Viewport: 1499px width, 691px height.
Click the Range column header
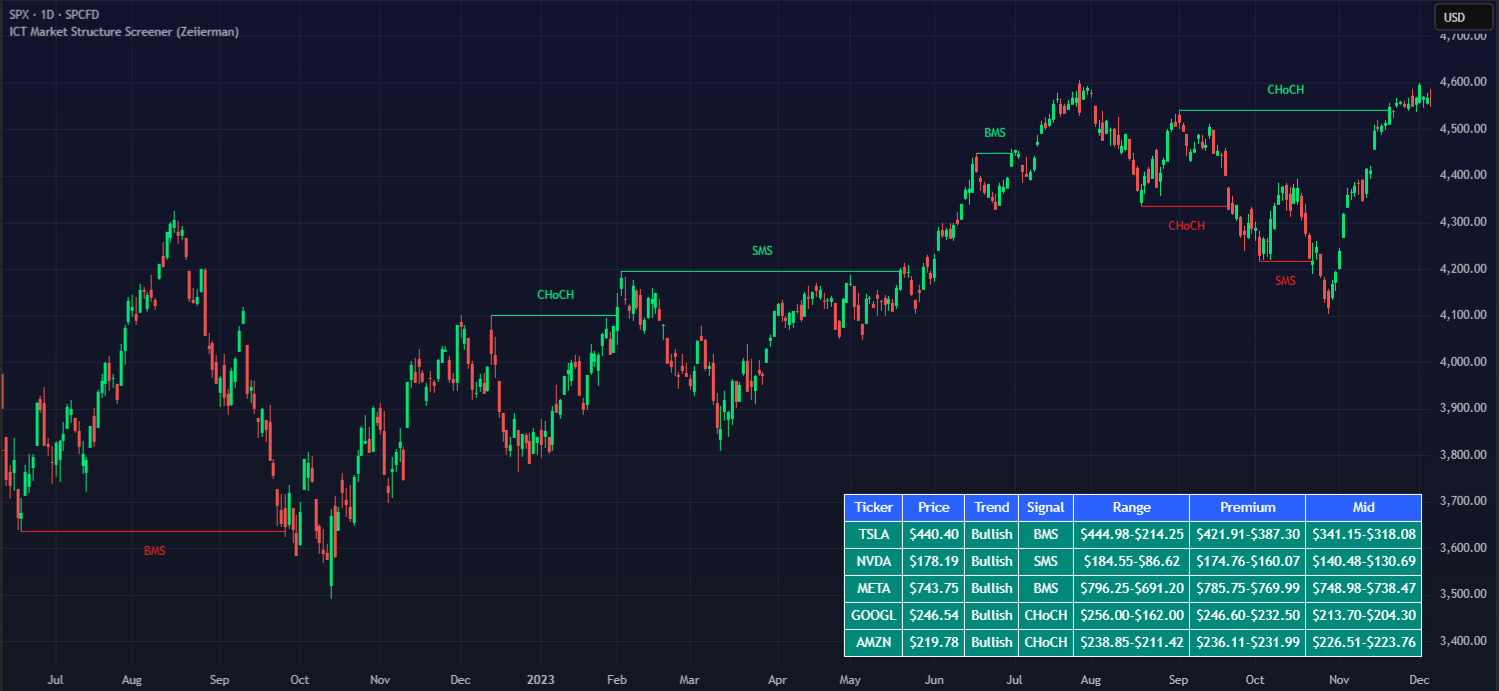(x=1131, y=507)
